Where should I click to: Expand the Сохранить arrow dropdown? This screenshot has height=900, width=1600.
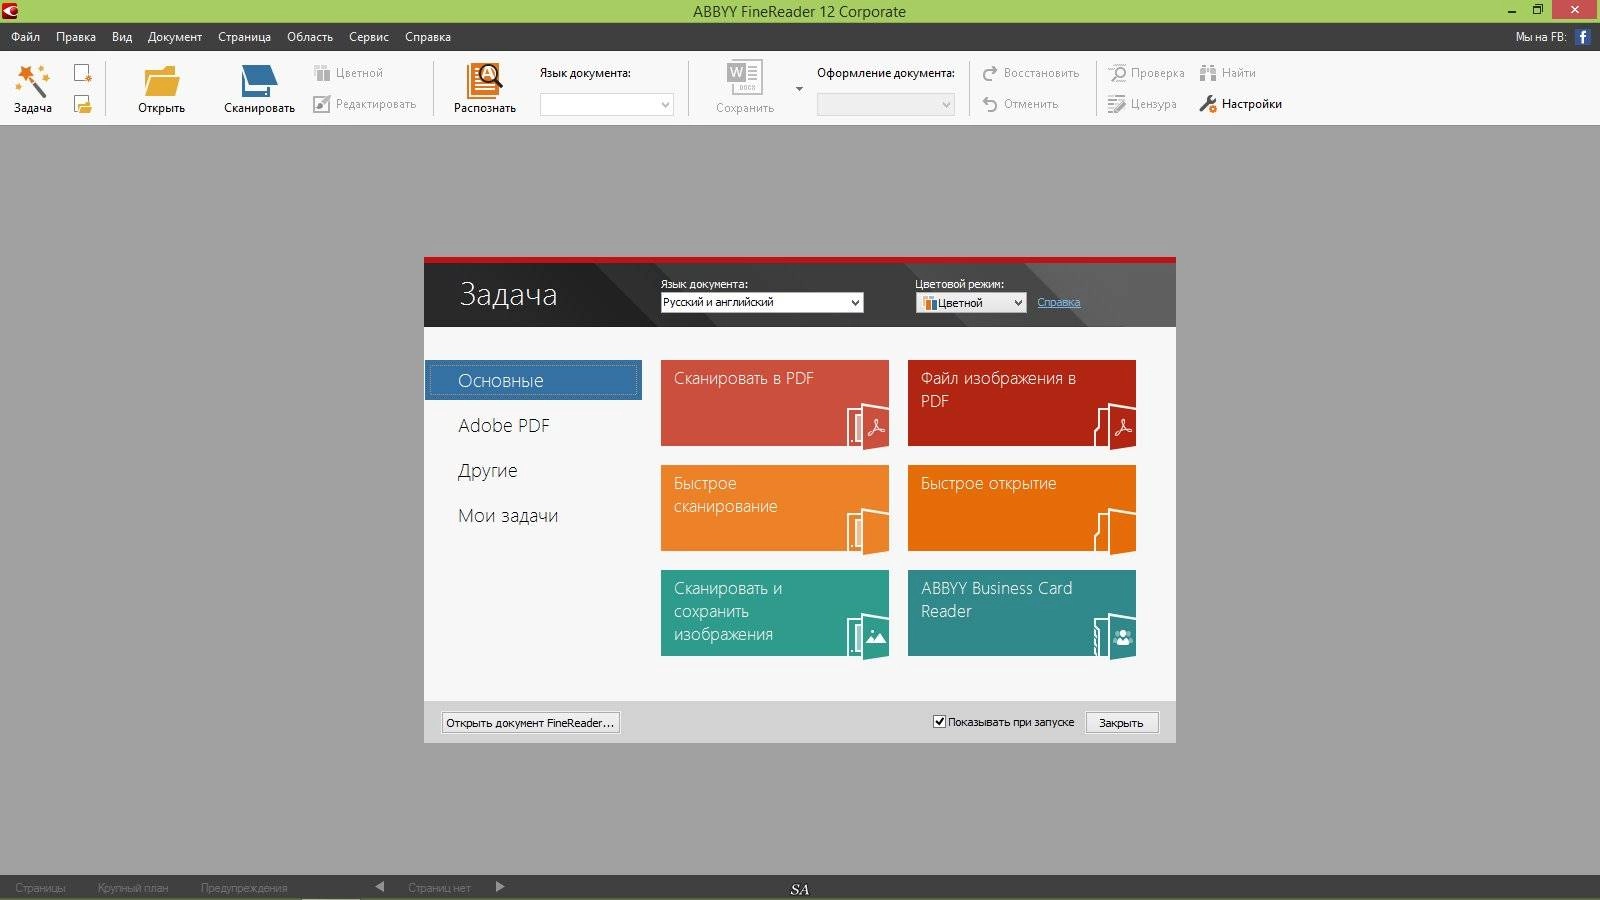coord(799,89)
